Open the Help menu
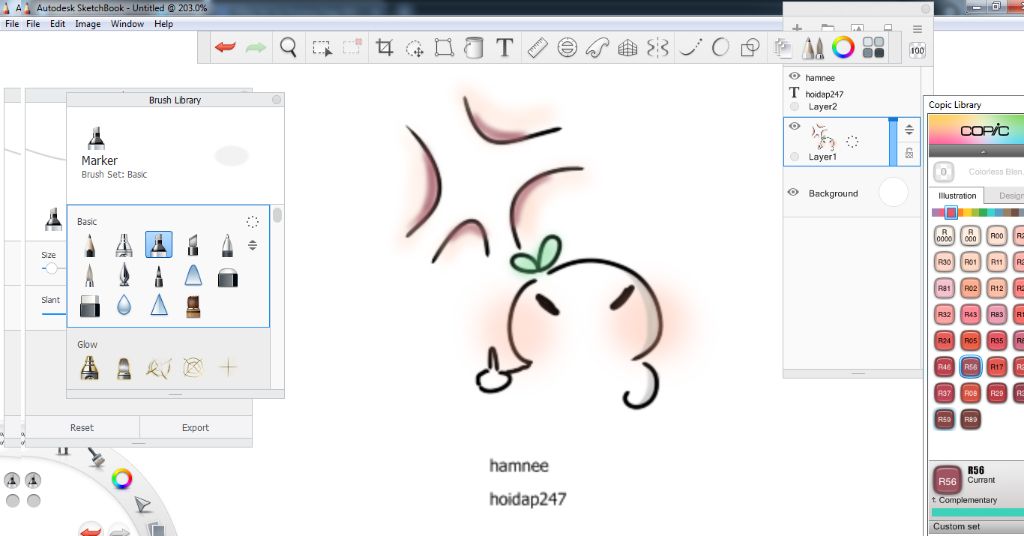This screenshot has height=536, width=1024. (163, 24)
